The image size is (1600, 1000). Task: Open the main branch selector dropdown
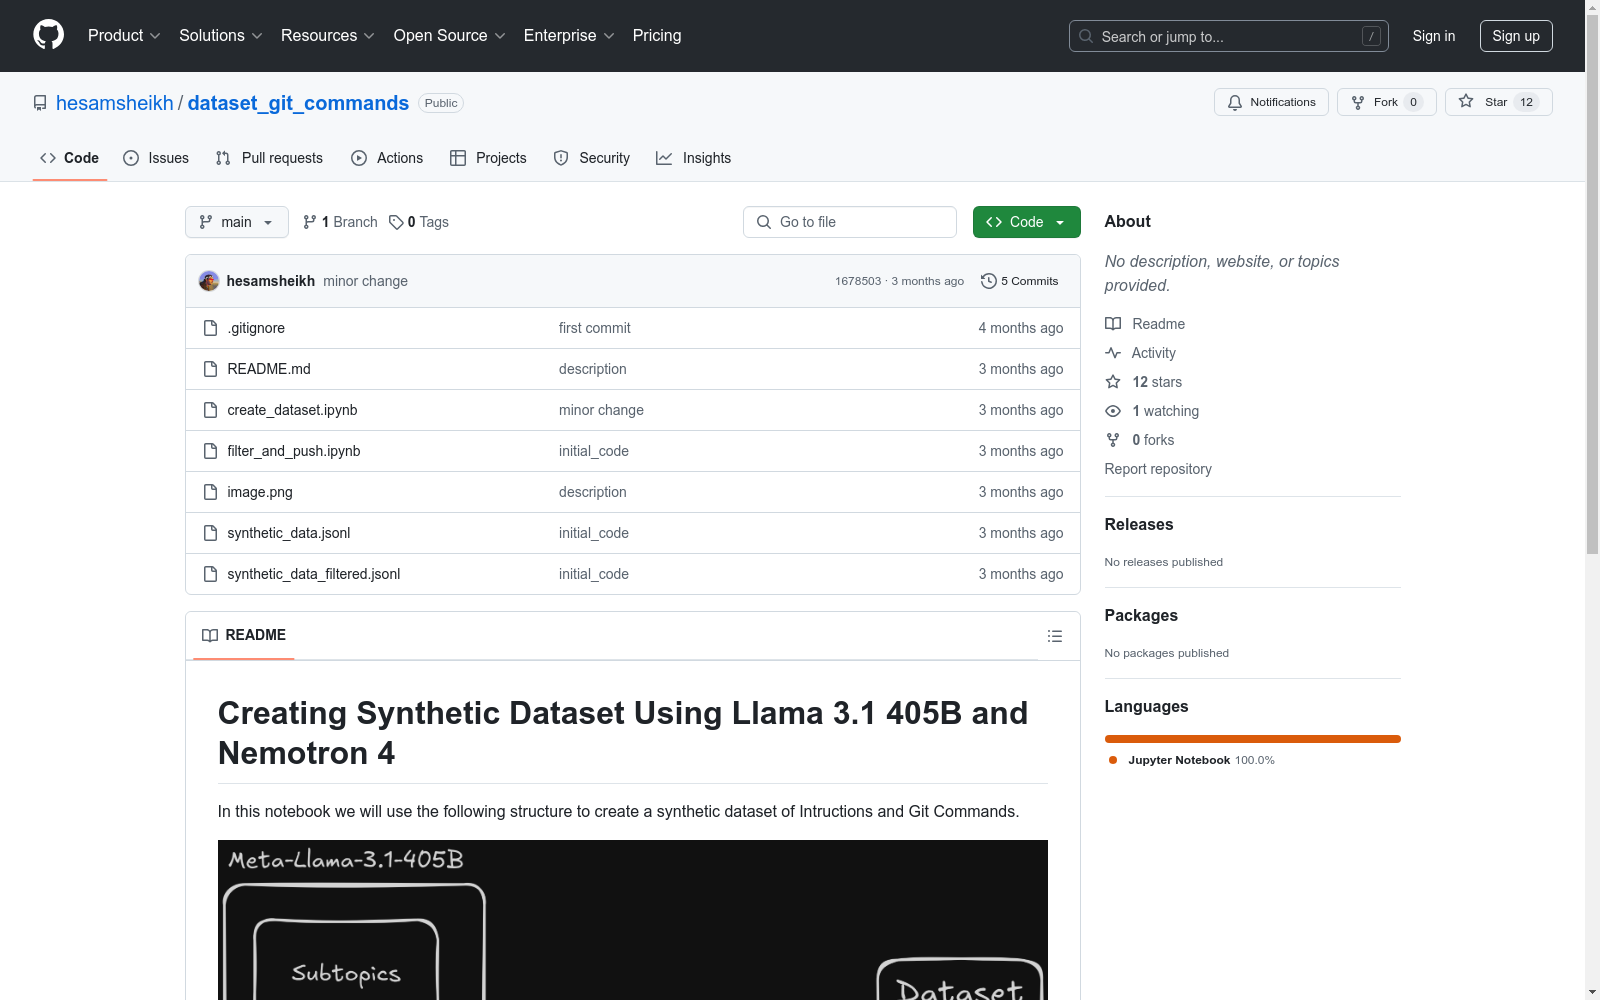click(237, 222)
